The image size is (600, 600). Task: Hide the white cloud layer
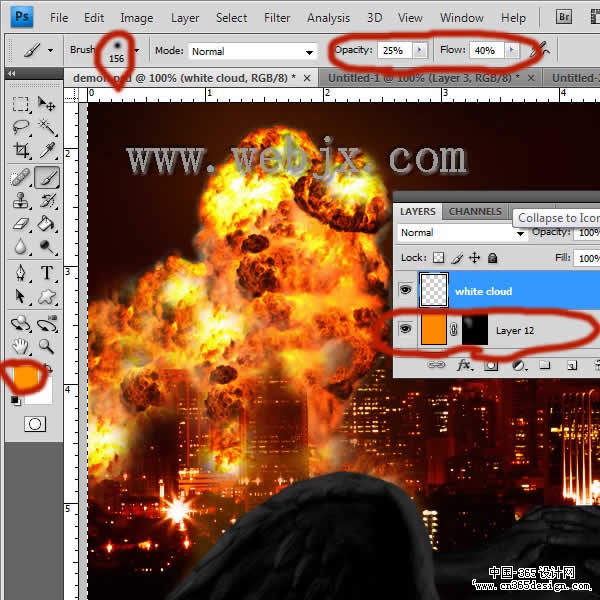tap(405, 290)
